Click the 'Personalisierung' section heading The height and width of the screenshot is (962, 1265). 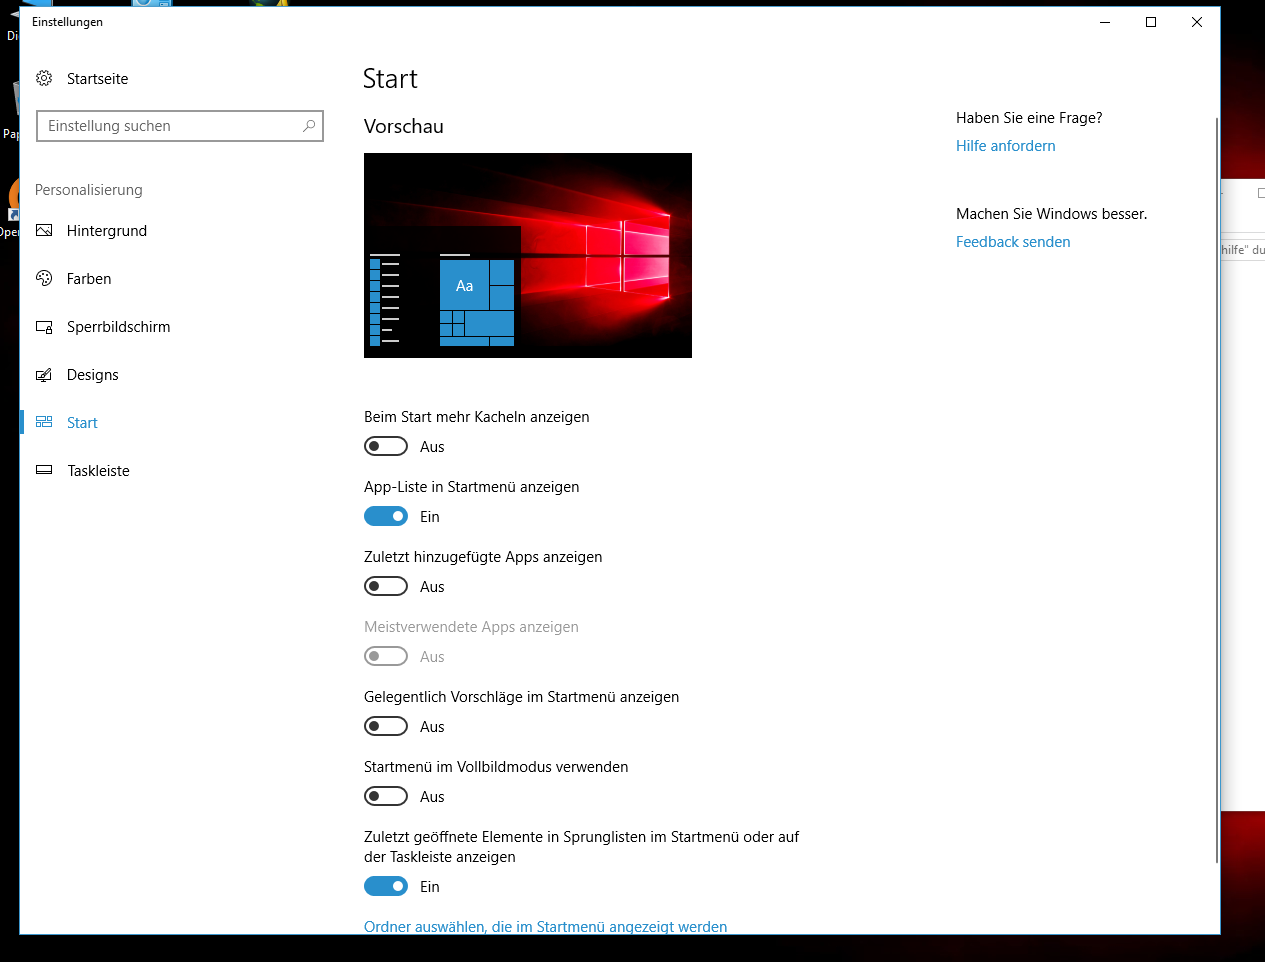click(89, 190)
